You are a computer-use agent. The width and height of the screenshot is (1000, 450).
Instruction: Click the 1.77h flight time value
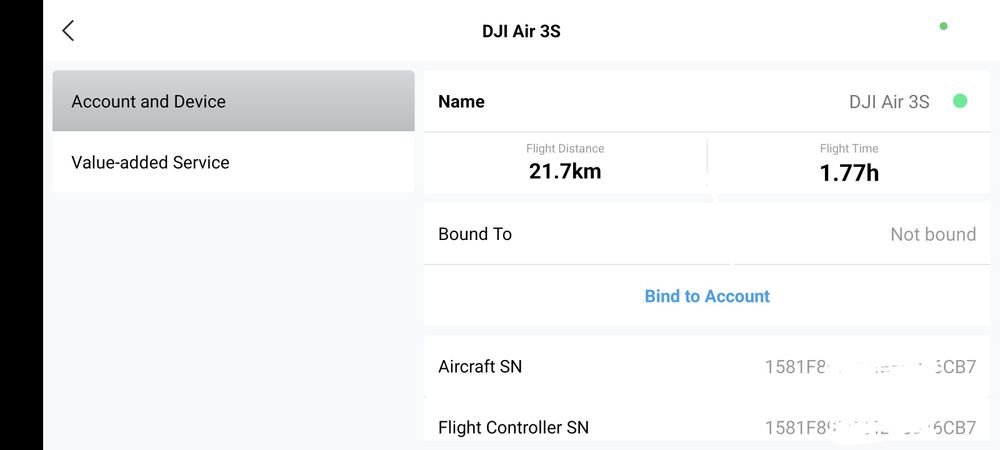coord(849,172)
